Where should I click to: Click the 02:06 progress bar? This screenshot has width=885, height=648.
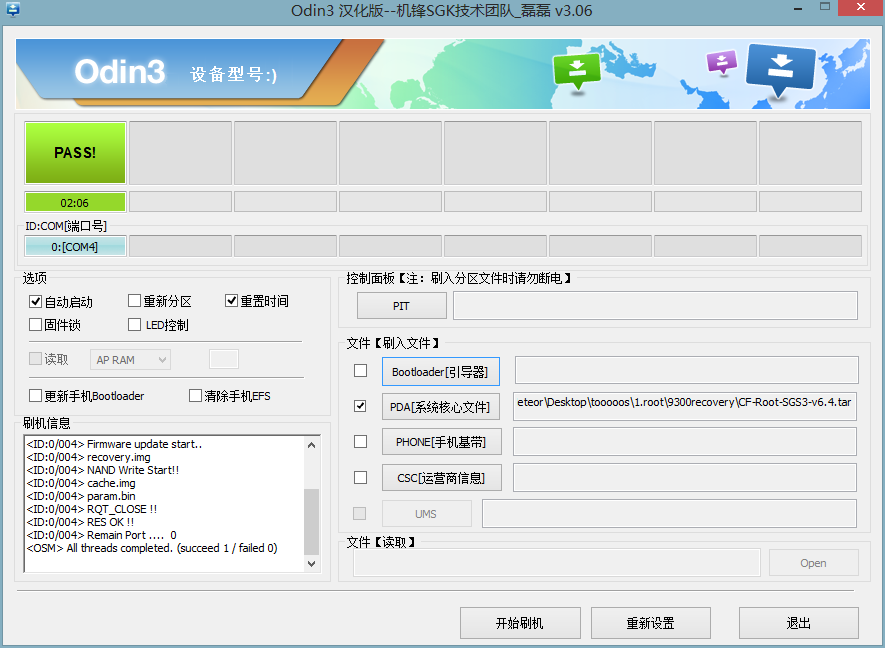pyautogui.click(x=75, y=202)
